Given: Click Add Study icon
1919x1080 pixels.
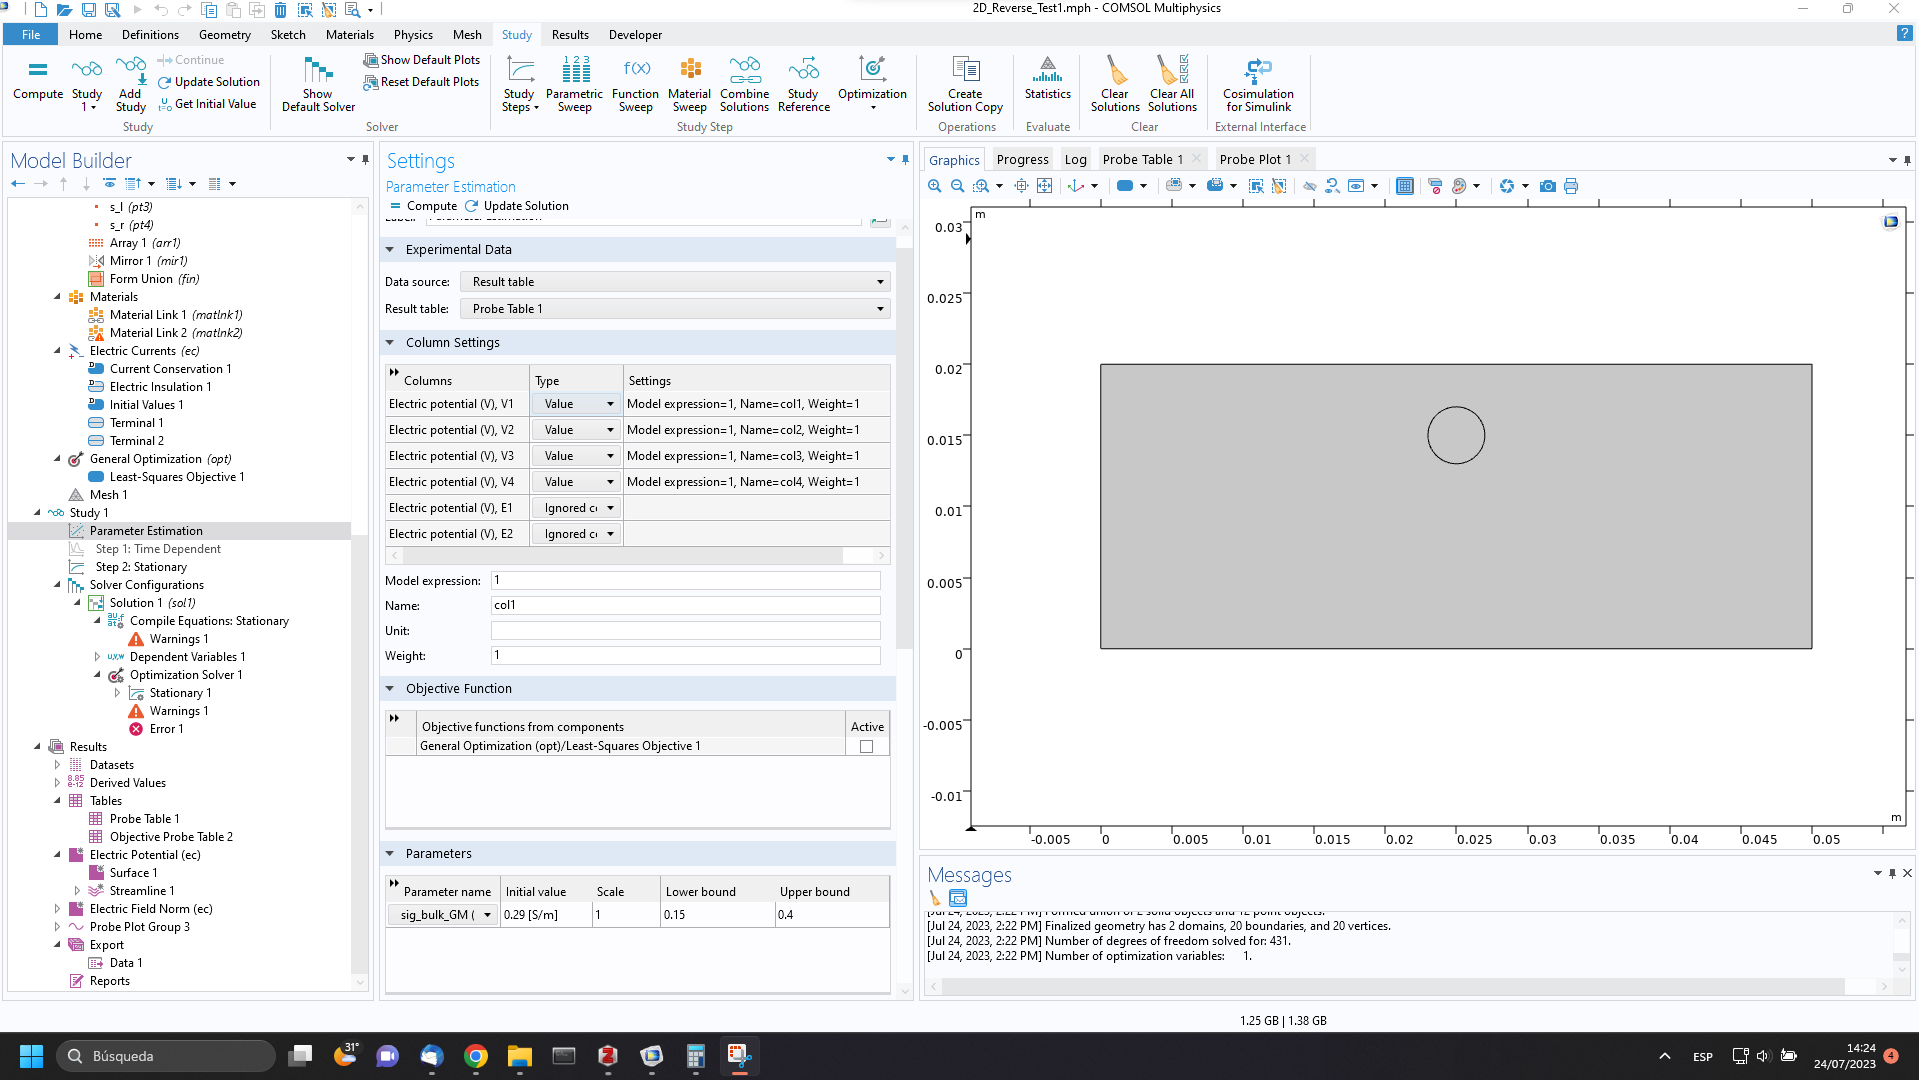Looking at the screenshot, I should pos(130,84).
